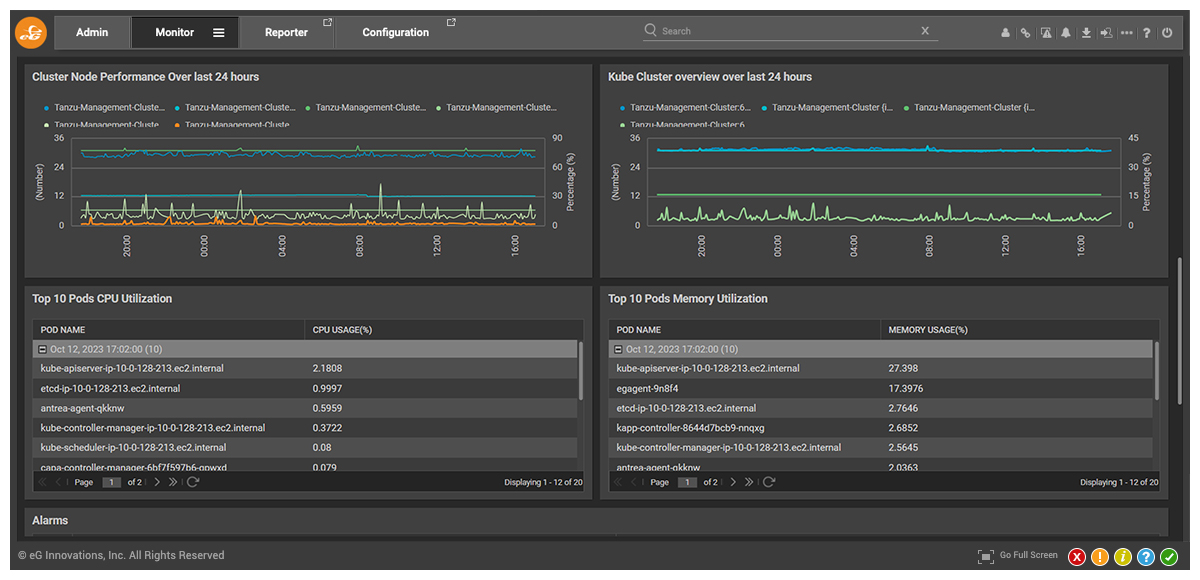Collapse Oct 12 group in Memory Utilization table
Screen dimensions: 1200x580
(x=618, y=349)
